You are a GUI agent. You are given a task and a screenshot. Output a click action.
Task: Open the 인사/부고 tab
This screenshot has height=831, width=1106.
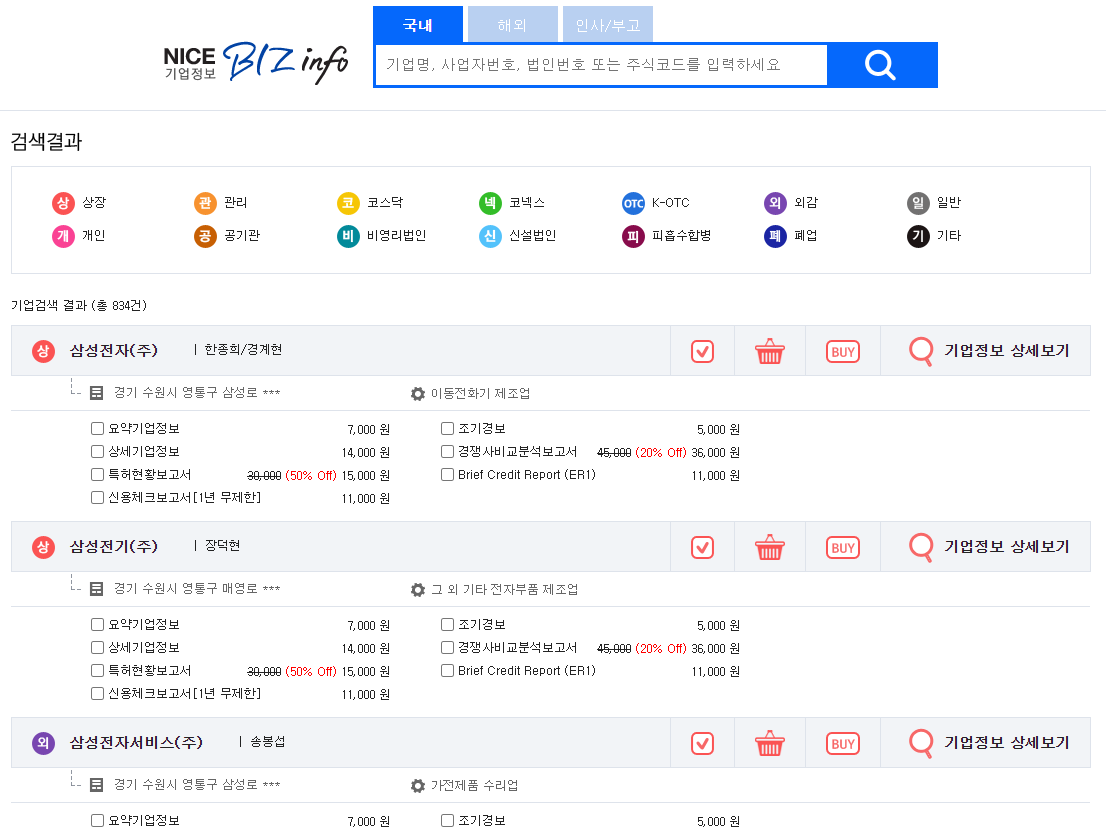pos(607,25)
